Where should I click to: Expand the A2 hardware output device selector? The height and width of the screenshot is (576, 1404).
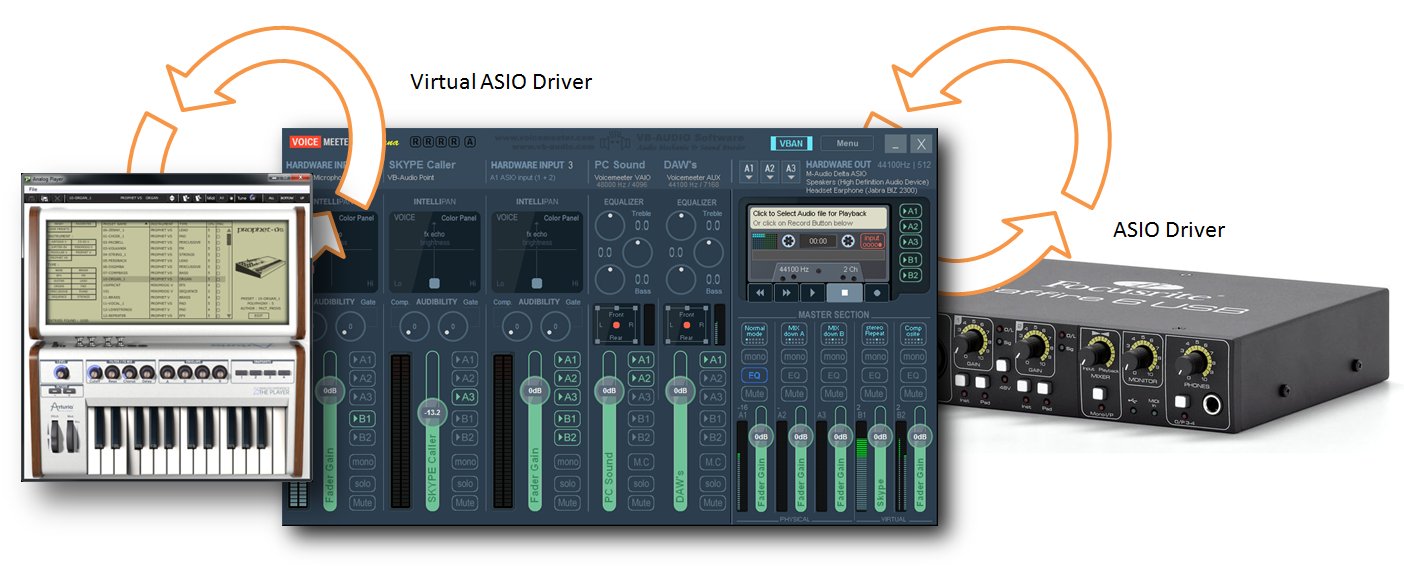coord(769,171)
